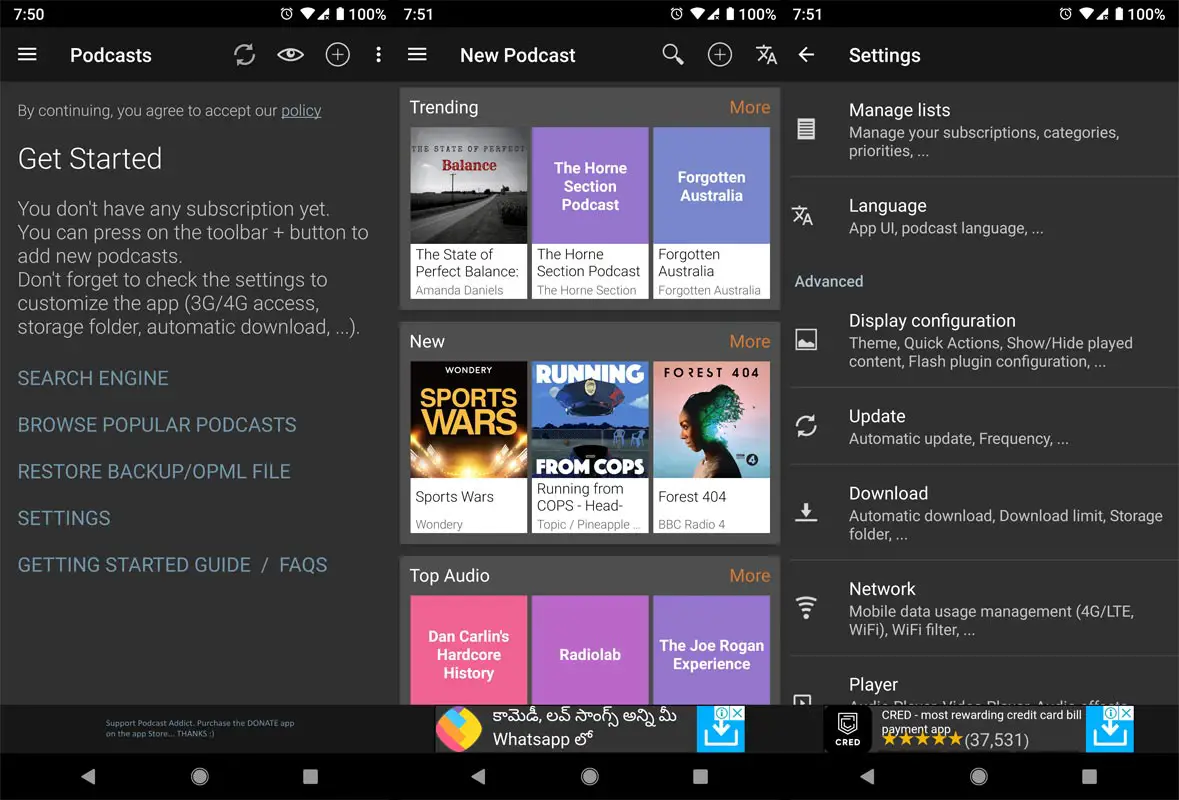The image size is (1179, 800).
Task: Open SEARCH ENGINE link
Action: click(x=93, y=378)
